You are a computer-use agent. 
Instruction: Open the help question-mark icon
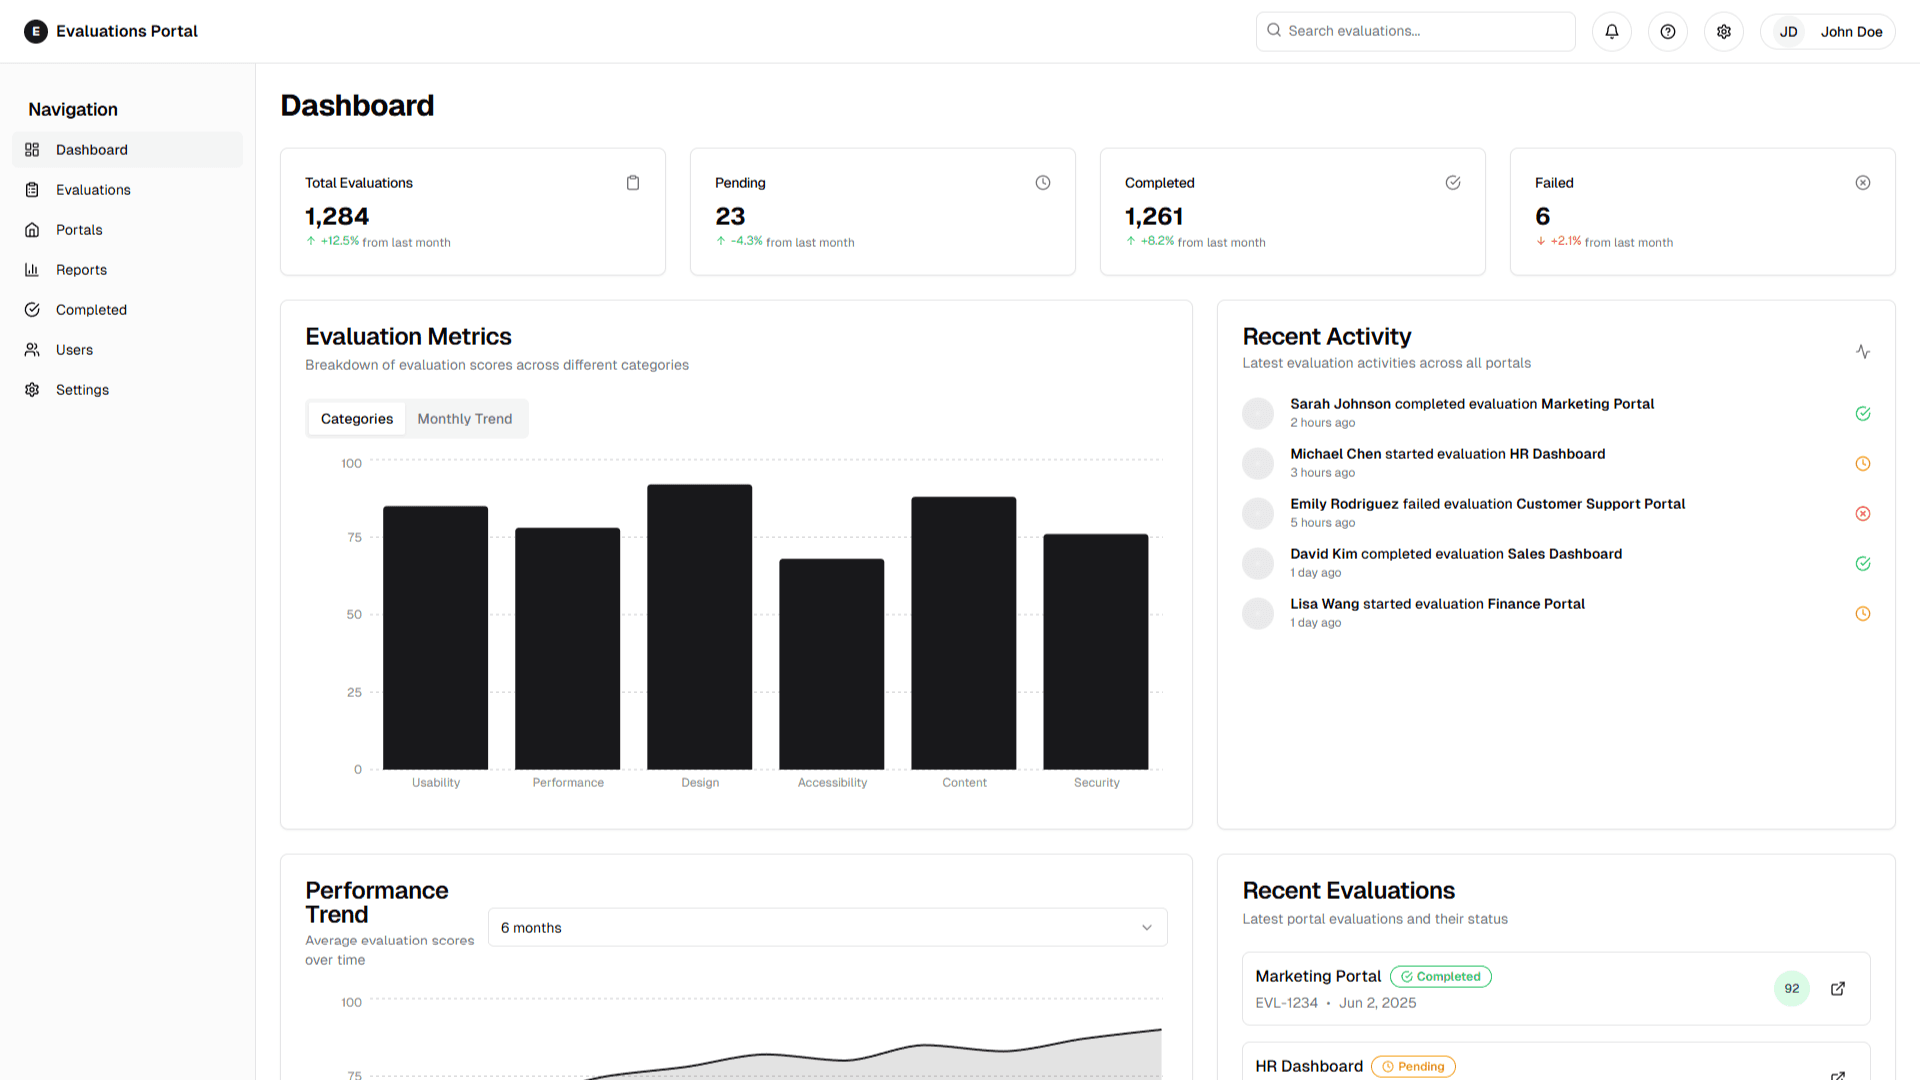point(1668,32)
